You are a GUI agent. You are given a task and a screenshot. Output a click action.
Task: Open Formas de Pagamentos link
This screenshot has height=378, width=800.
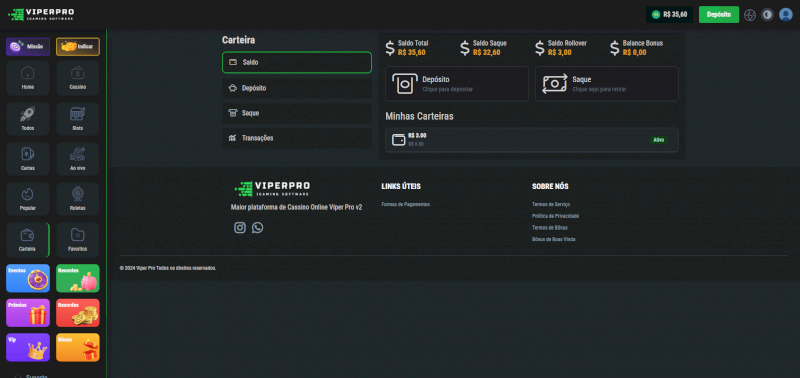click(x=406, y=204)
